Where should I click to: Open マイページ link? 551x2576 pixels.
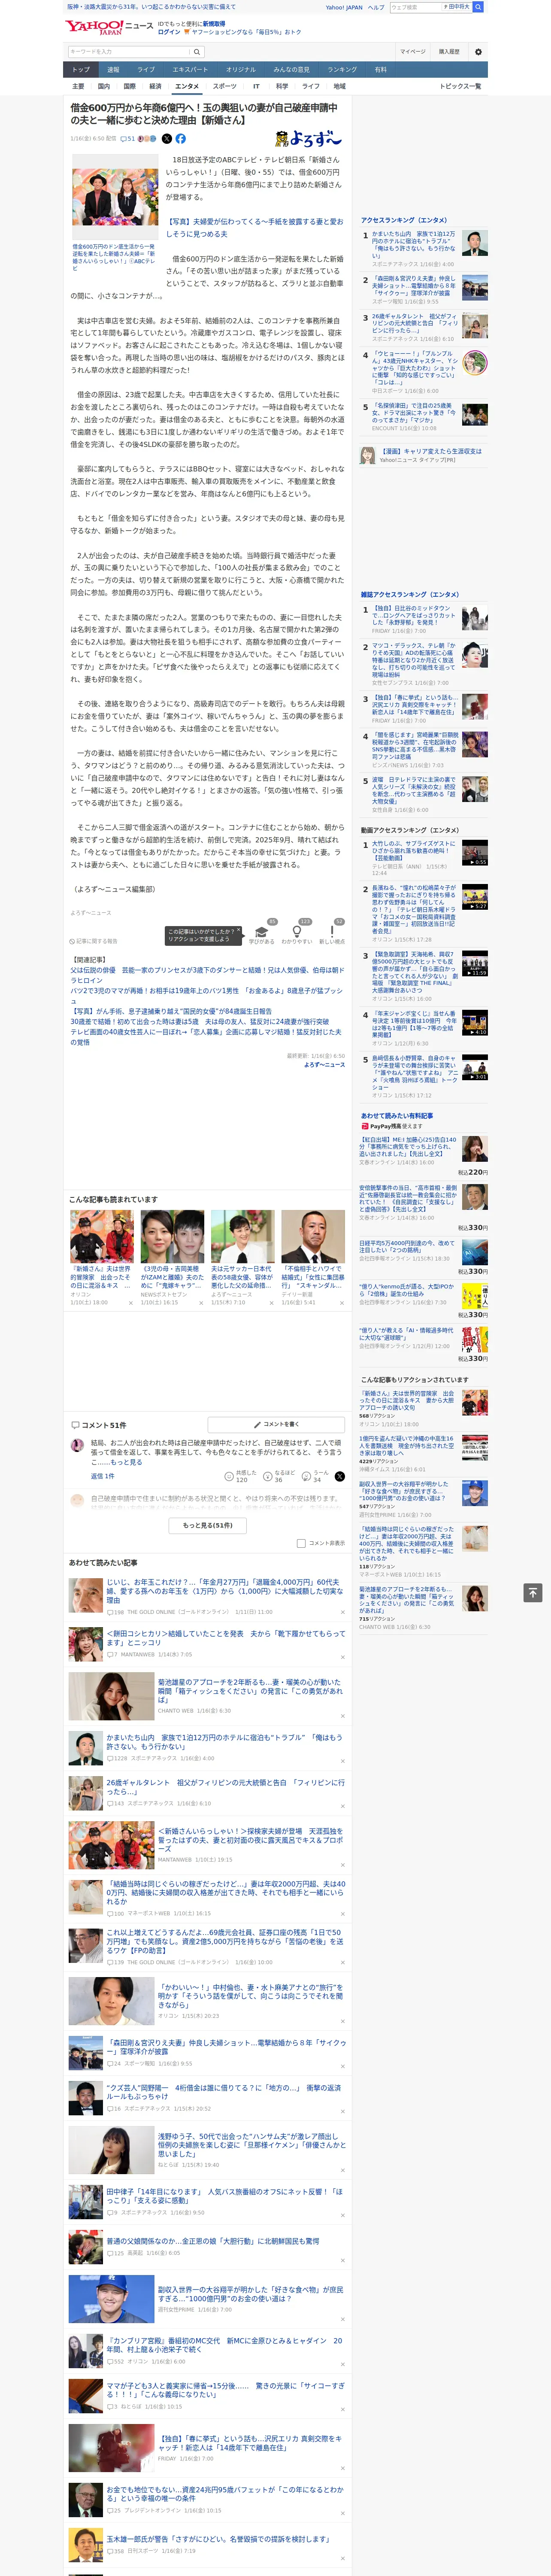[413, 52]
